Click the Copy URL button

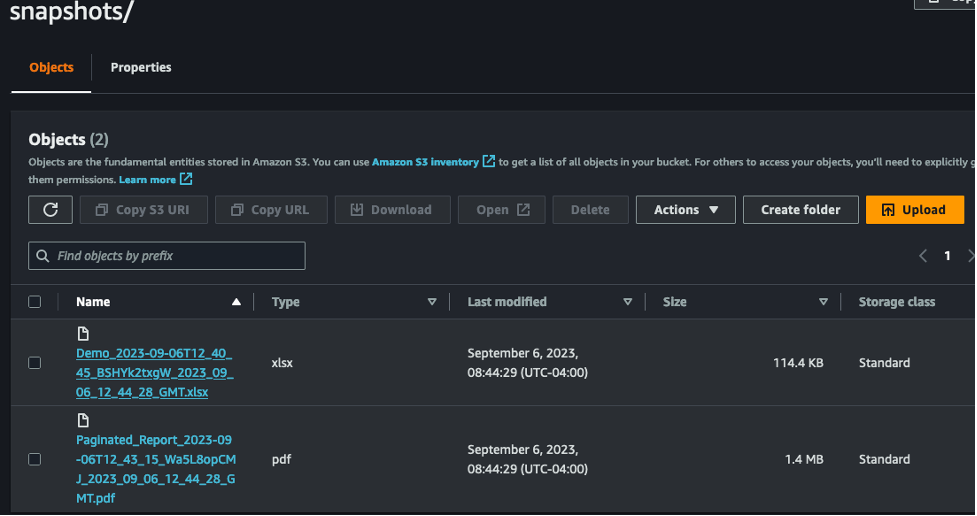tap(271, 210)
